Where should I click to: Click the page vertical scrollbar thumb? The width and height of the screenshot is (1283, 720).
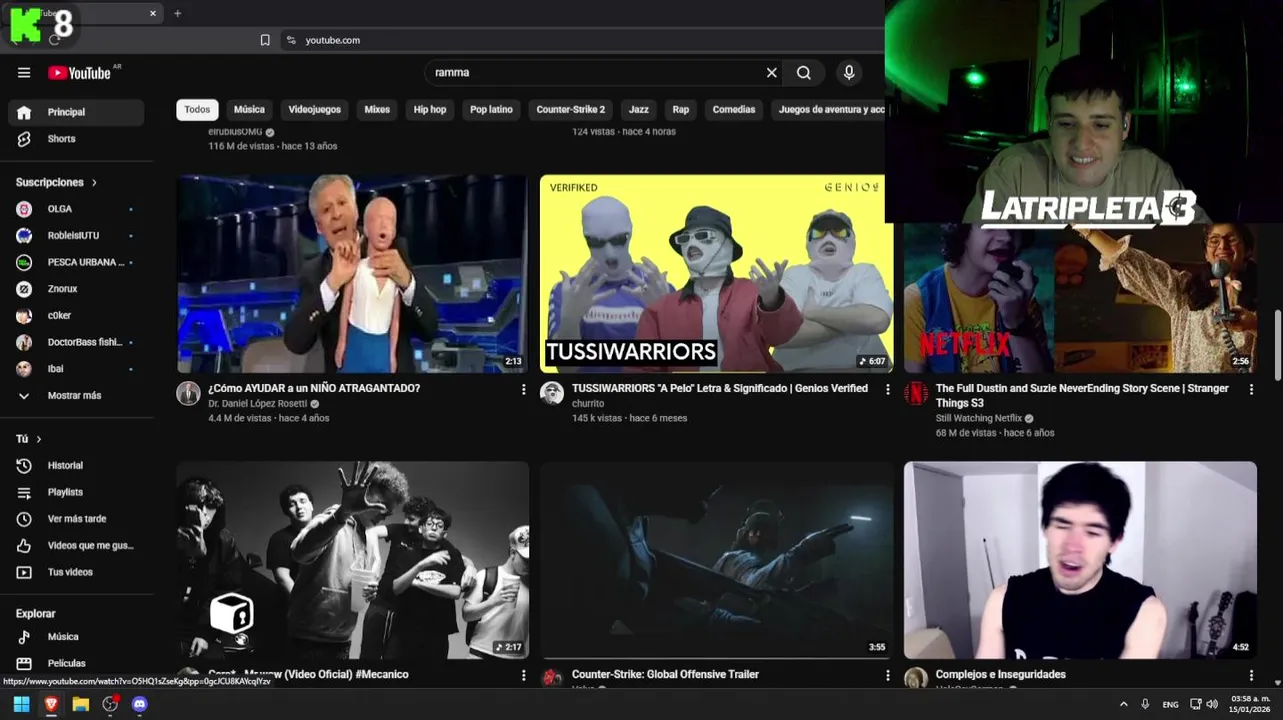1277,345
